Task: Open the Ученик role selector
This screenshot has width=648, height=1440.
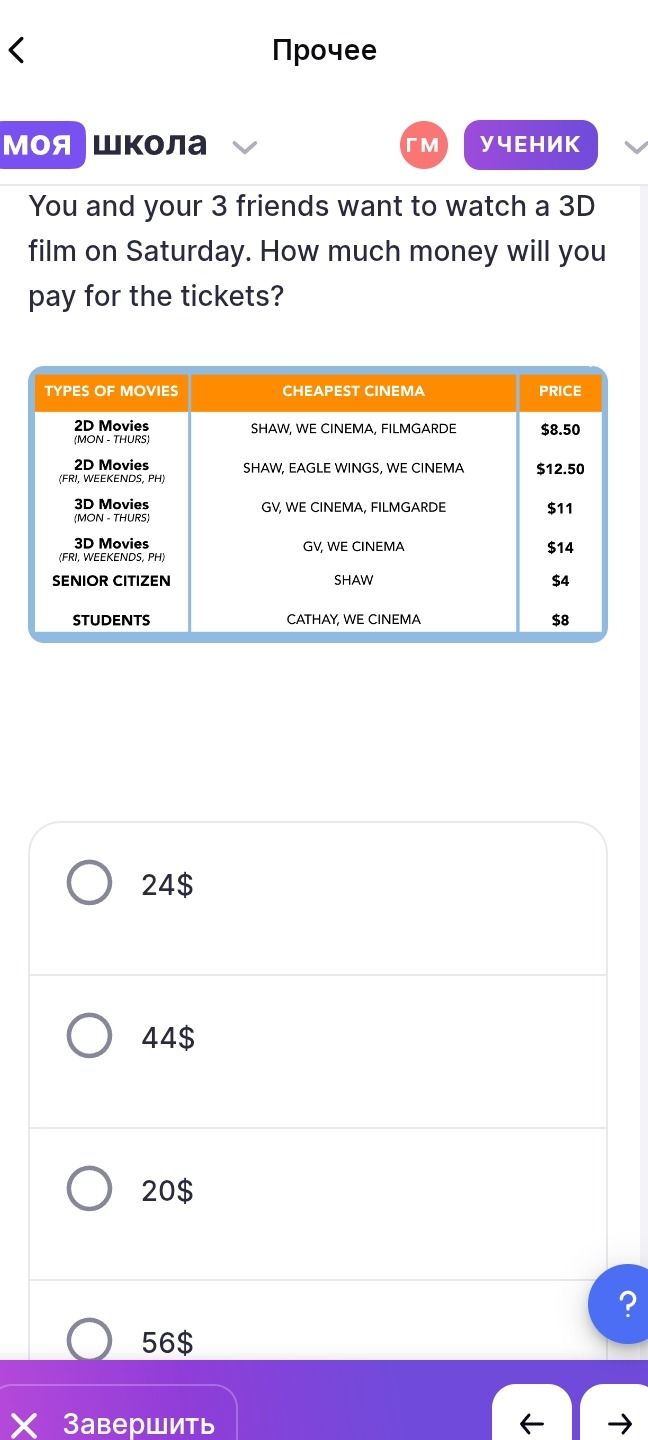Action: click(x=531, y=145)
